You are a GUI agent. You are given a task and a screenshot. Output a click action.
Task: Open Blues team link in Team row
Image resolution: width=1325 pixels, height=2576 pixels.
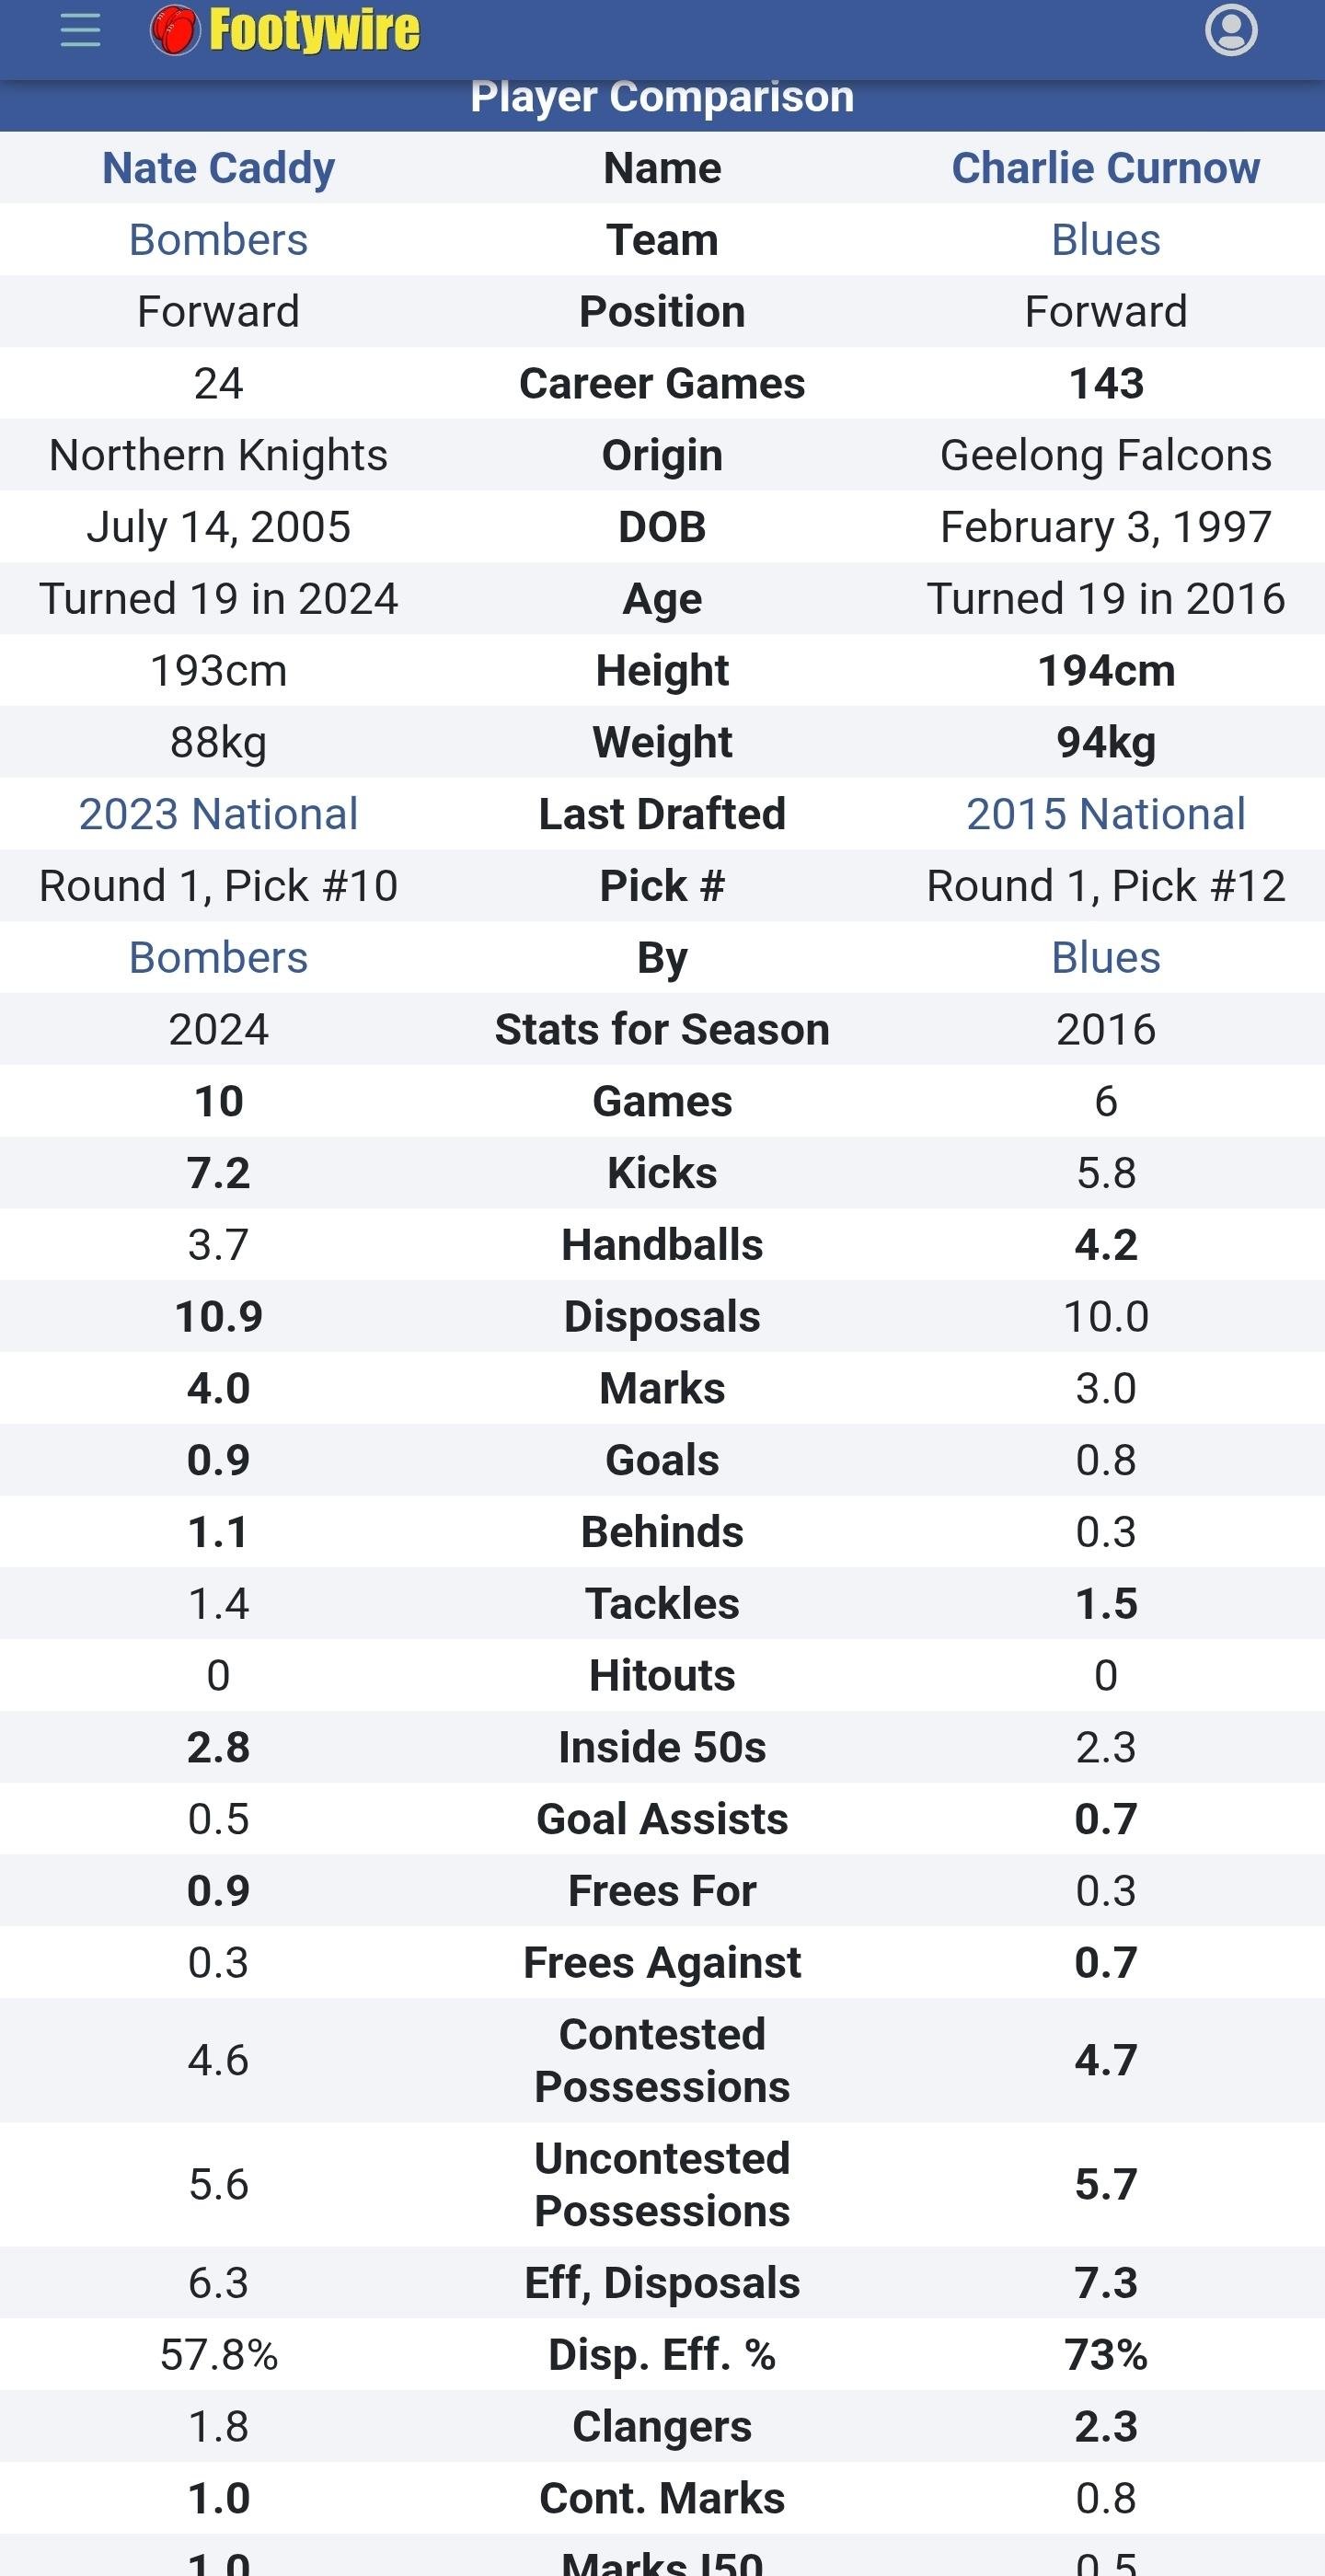tap(1106, 240)
